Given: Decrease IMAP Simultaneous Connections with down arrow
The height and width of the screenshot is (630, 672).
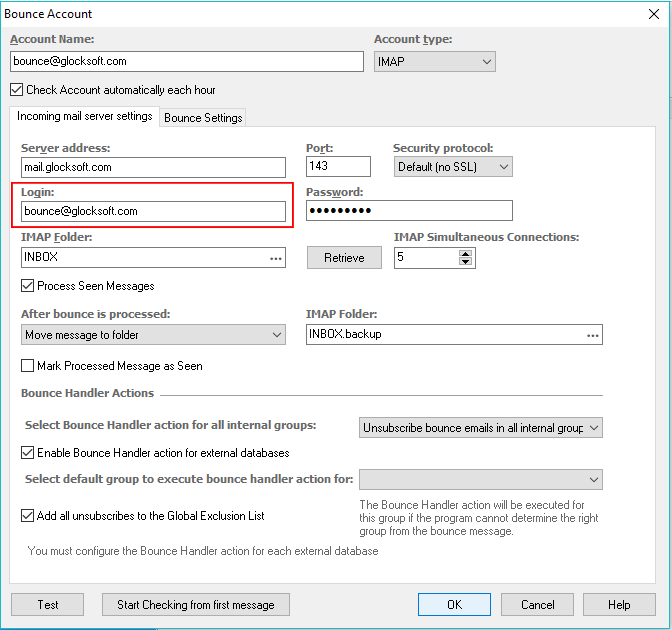Looking at the screenshot, I should click(x=465, y=261).
